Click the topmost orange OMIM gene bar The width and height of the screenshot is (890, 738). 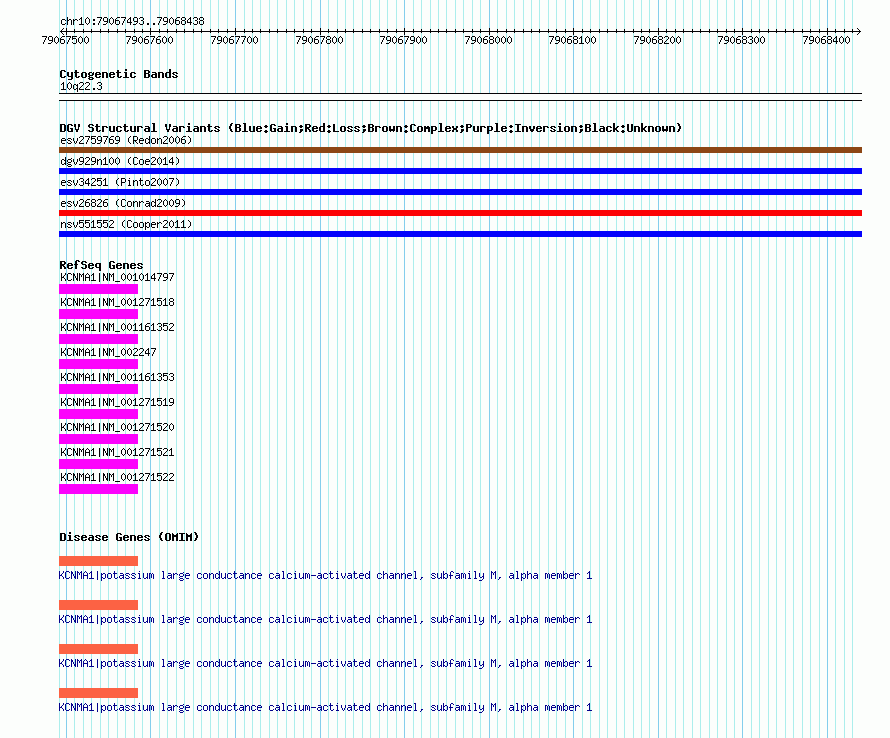tap(98, 561)
